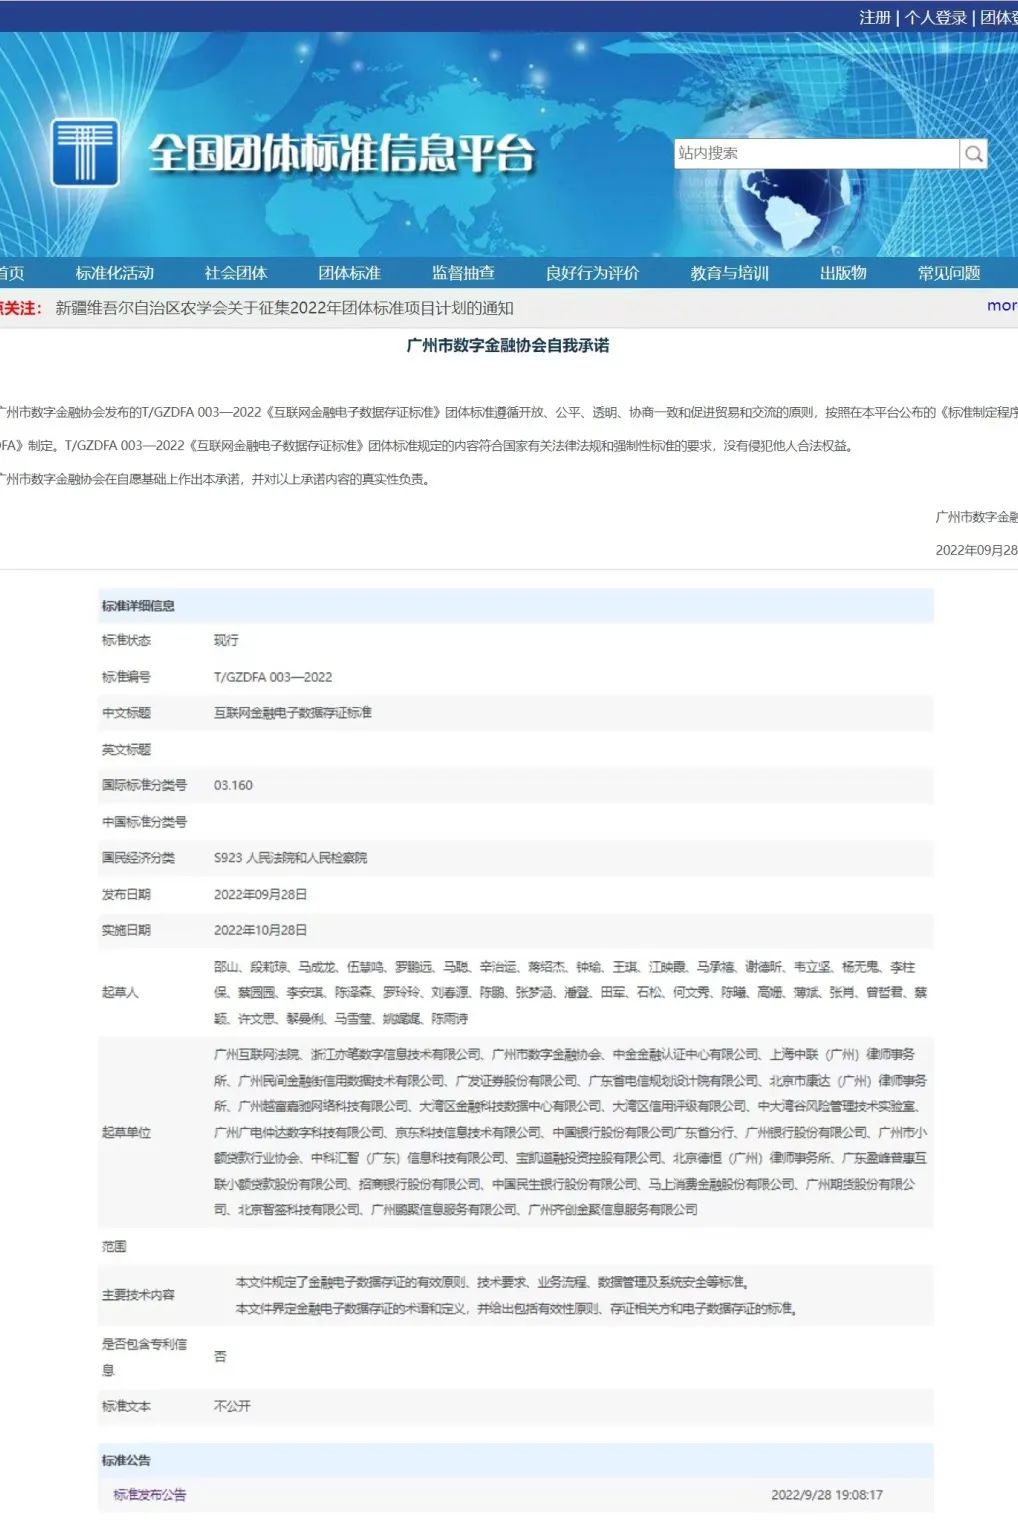Click the 起草单位 row label
Screen dimensions: 1018x1527
point(126,1132)
